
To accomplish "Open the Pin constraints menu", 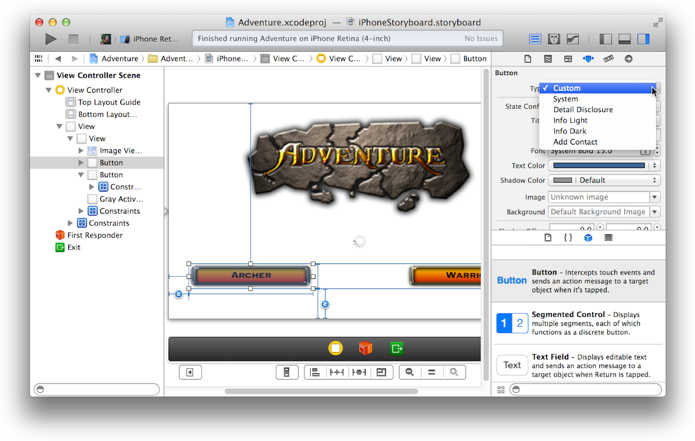I will click(336, 372).
